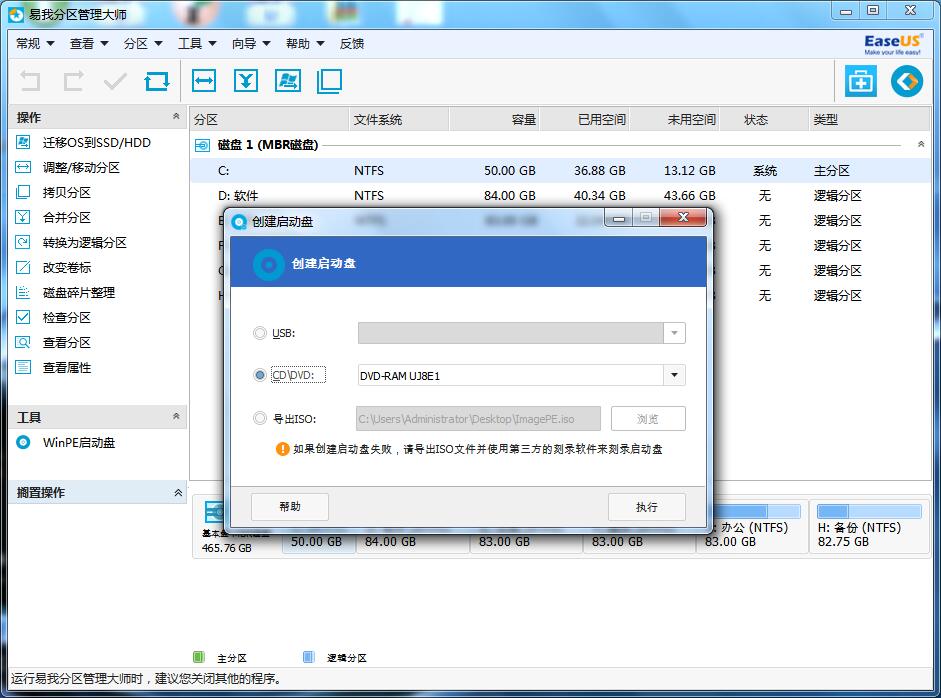Click the merge partition toolbar icon
This screenshot has height=698, width=941.
tap(246, 80)
